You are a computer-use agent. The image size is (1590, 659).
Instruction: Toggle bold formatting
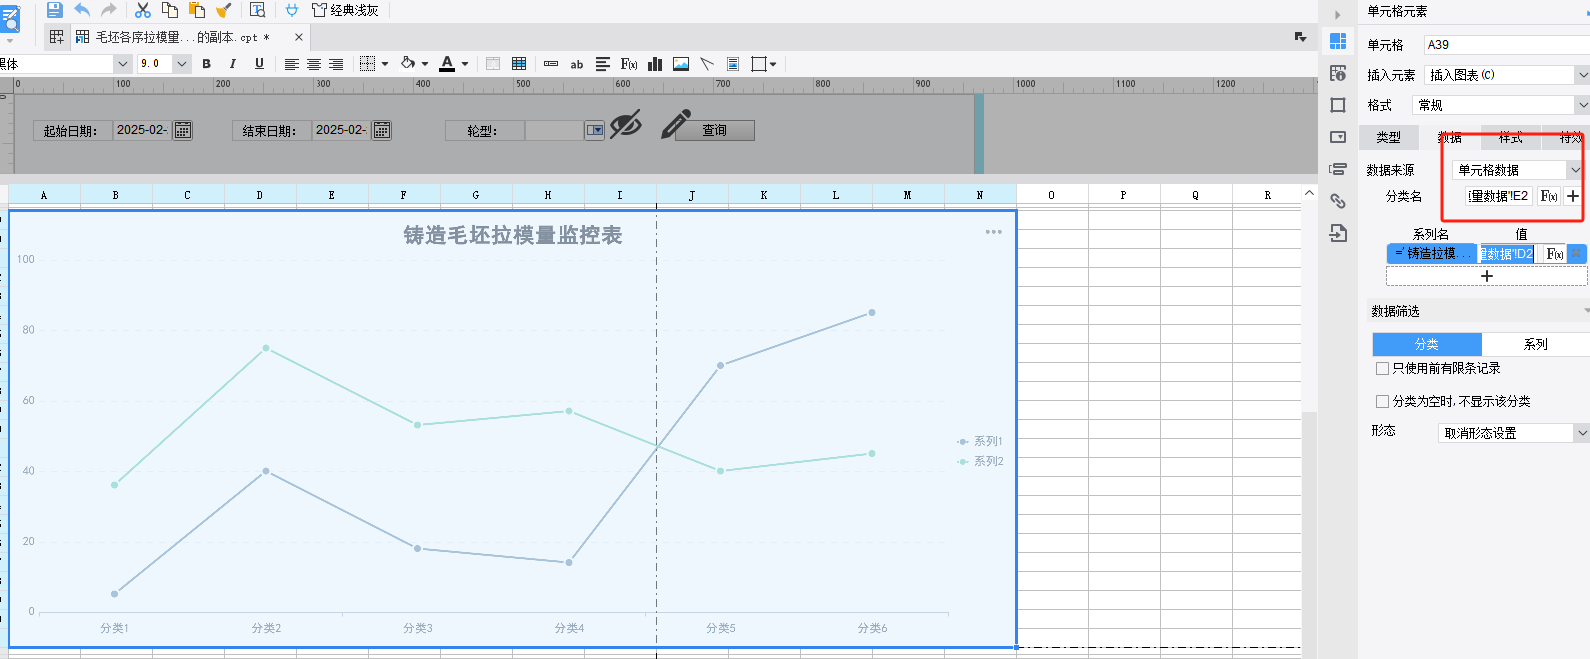[x=206, y=64]
